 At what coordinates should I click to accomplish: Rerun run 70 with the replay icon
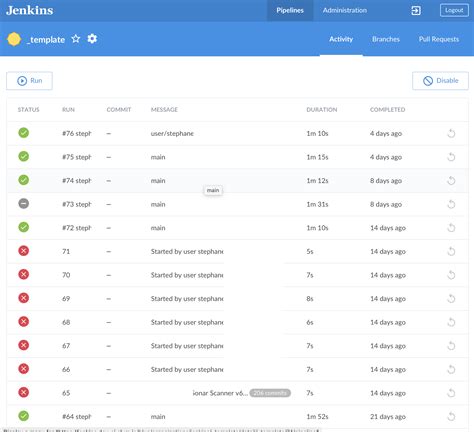tap(451, 275)
